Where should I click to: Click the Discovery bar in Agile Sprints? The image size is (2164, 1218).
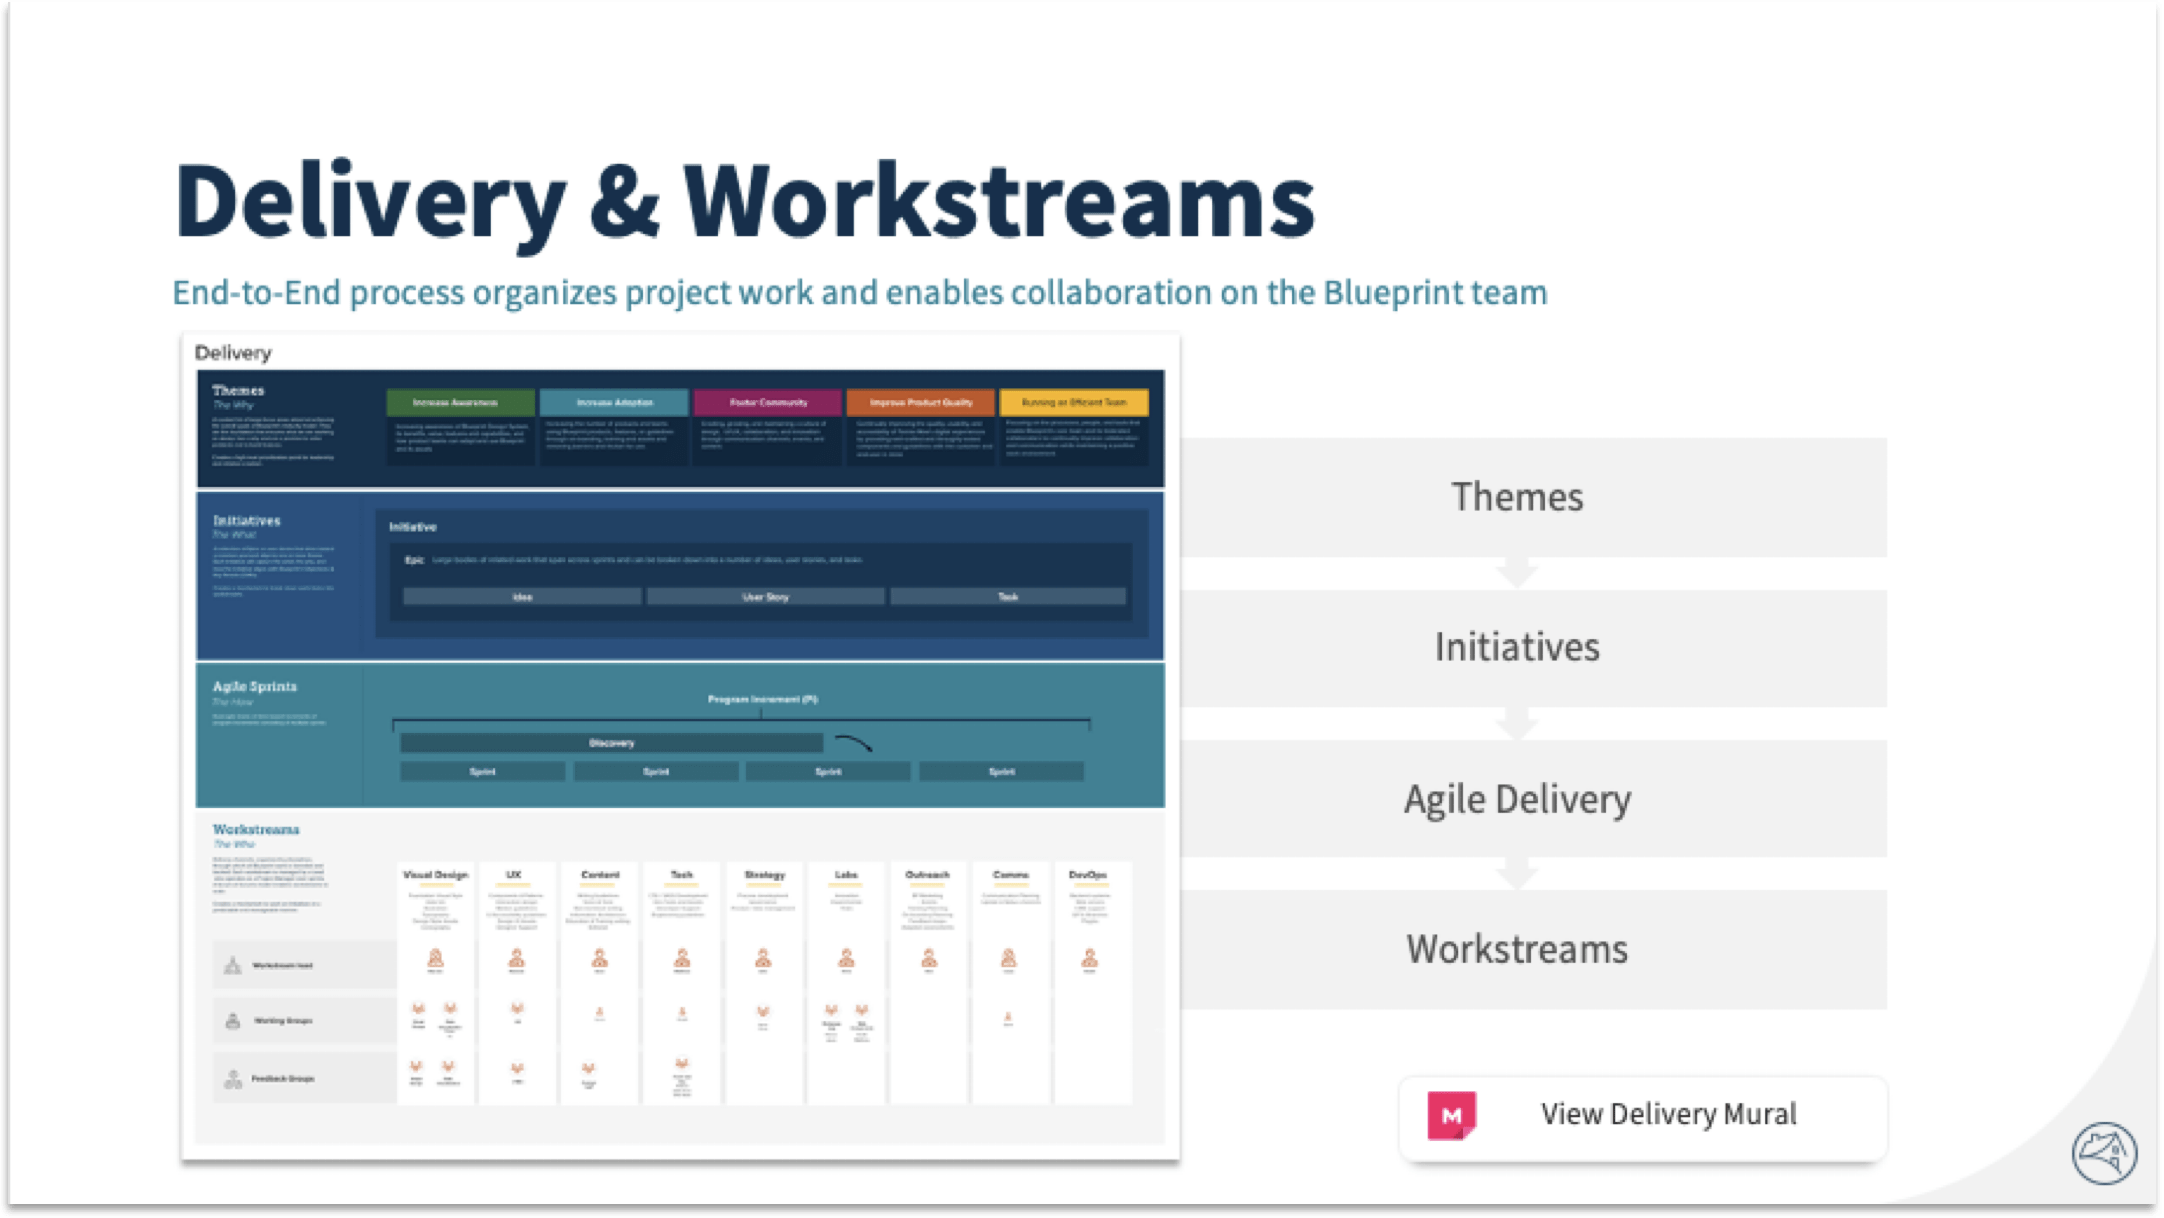[x=611, y=743]
